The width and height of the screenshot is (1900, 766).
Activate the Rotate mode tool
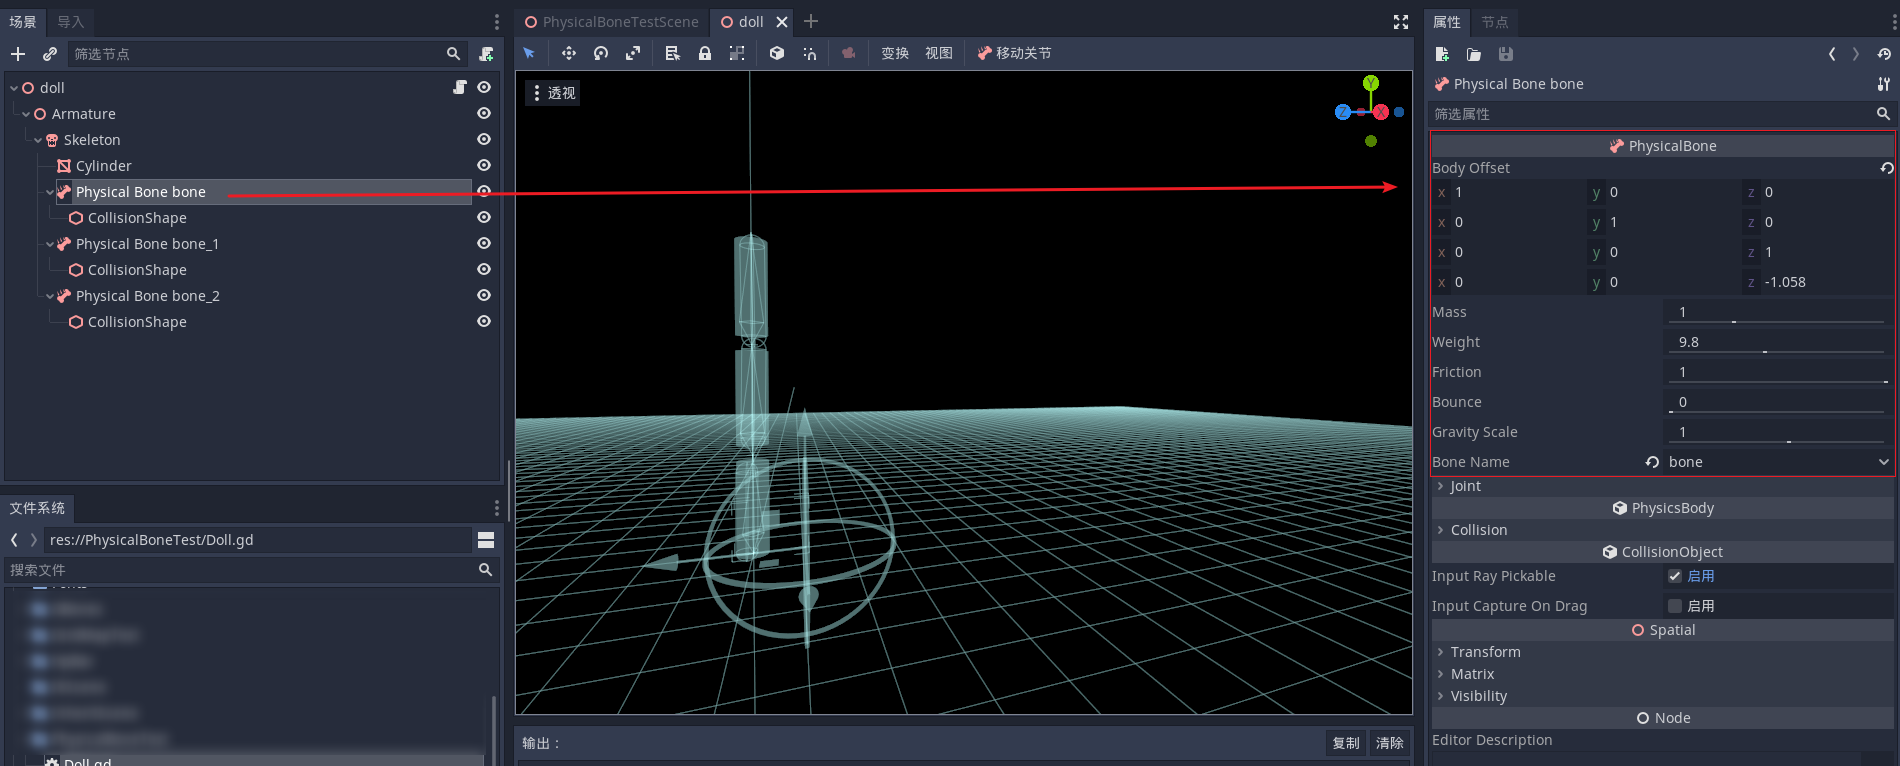(x=601, y=53)
